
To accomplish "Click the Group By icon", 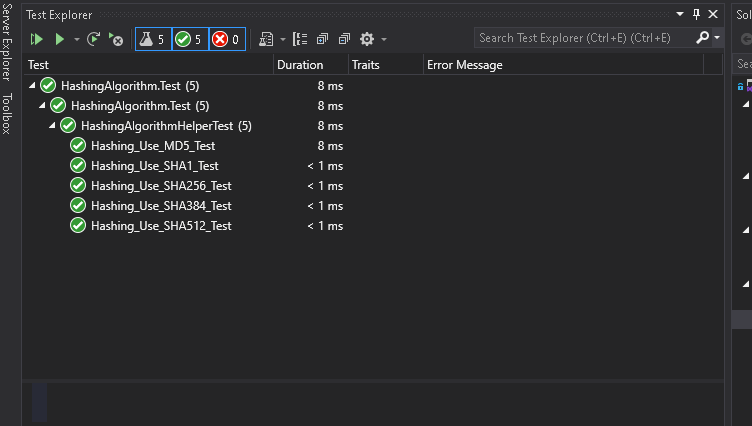I will (300, 39).
